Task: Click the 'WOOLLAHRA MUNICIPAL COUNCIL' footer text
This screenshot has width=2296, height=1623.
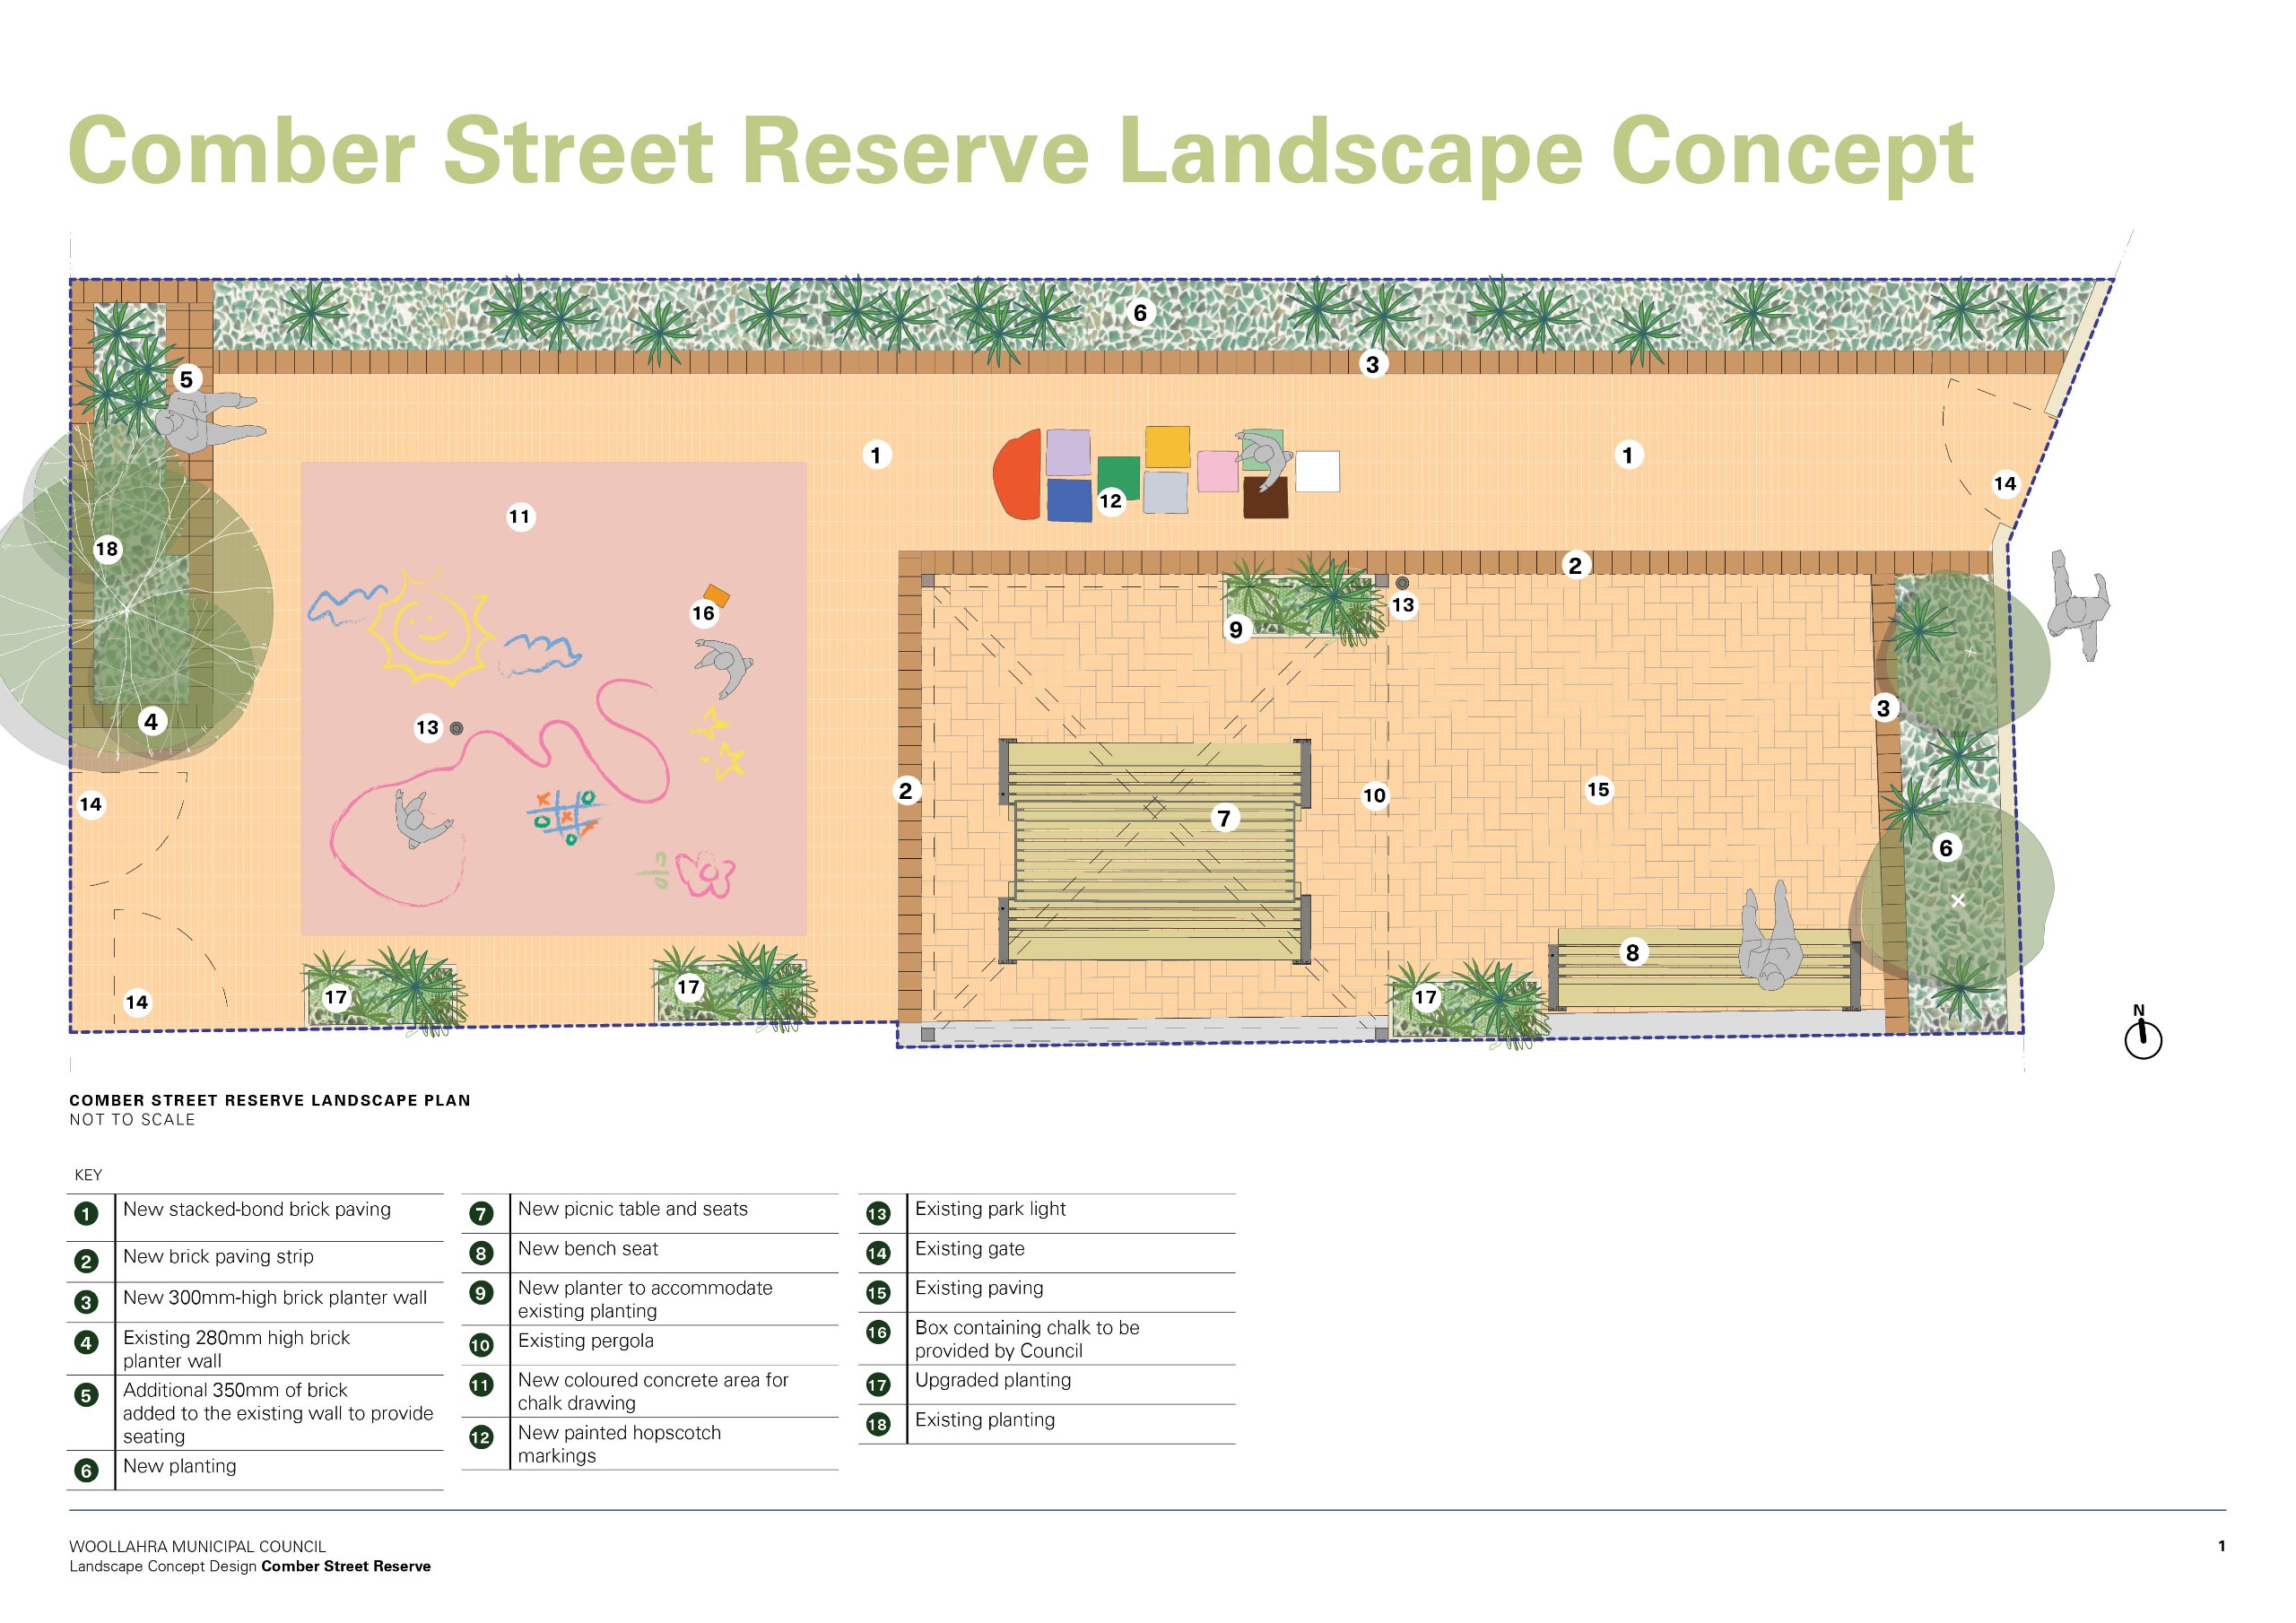Action: (197, 1546)
